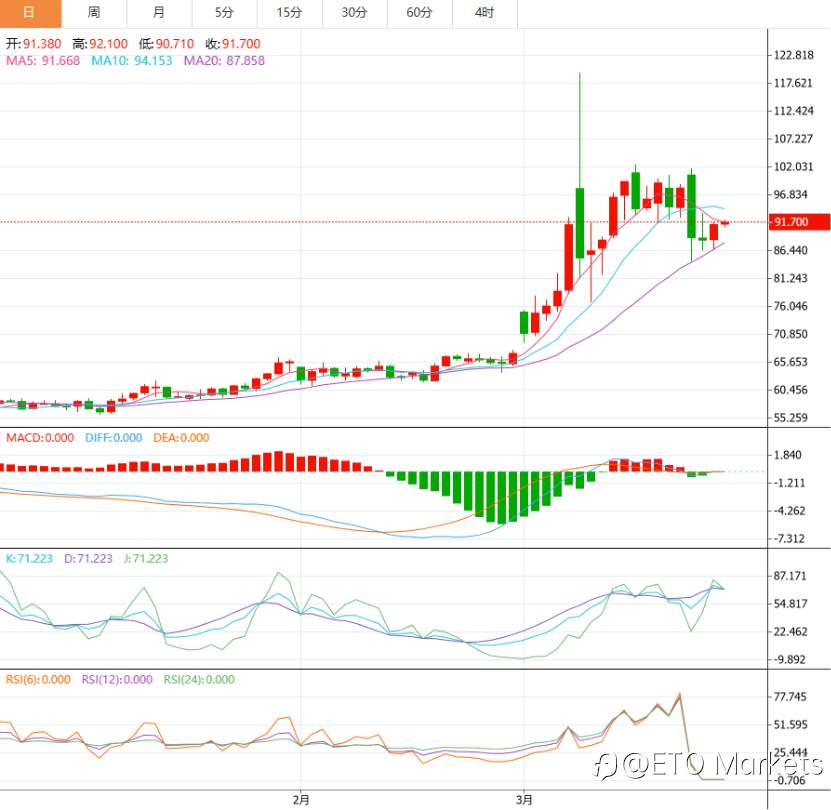The image size is (831, 810).
Task: Click the D:71.223 label
Action: click(89, 559)
